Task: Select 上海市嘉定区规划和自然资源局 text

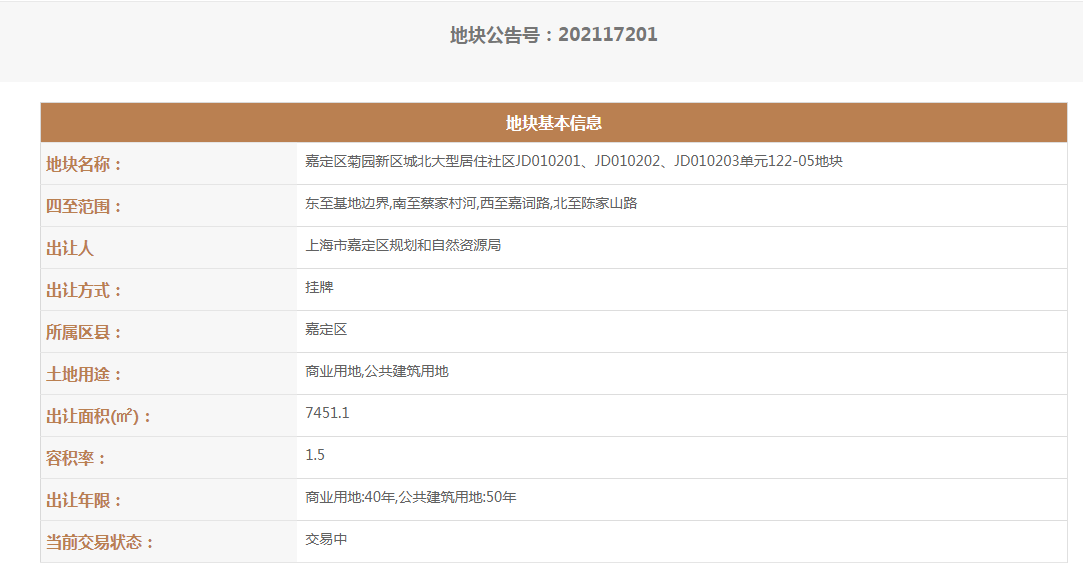Action: point(403,245)
